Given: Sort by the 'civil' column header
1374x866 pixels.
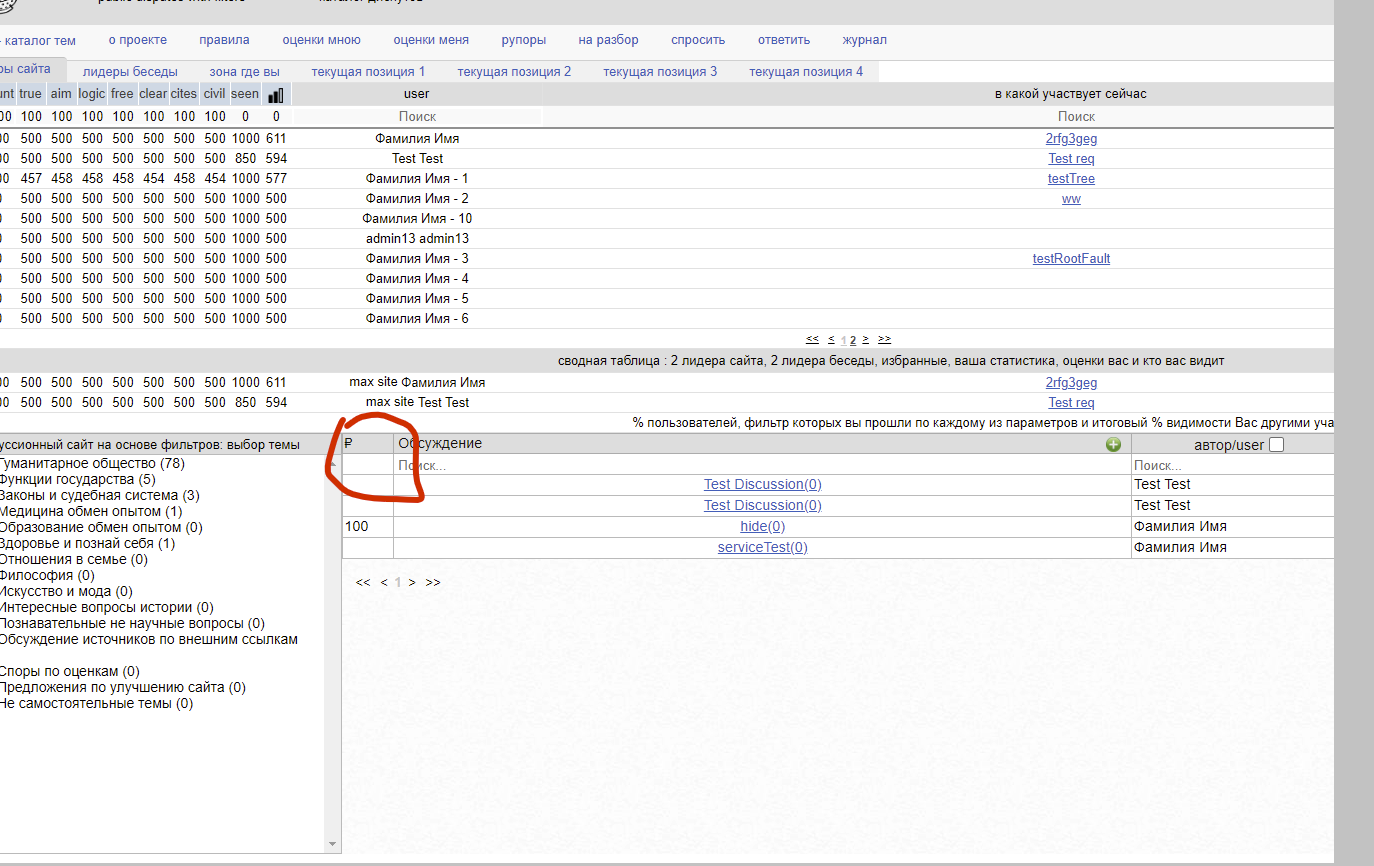Looking at the screenshot, I should (x=214, y=94).
